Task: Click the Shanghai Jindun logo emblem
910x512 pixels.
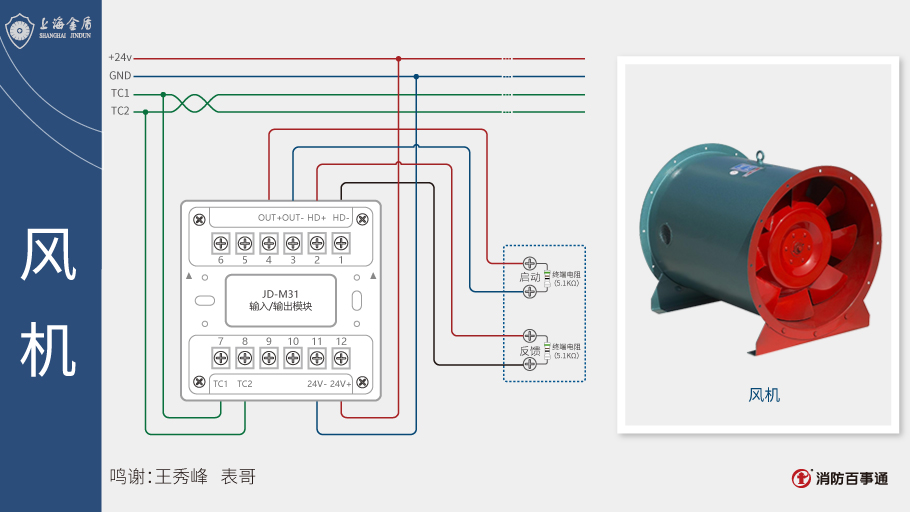Action: tap(20, 29)
